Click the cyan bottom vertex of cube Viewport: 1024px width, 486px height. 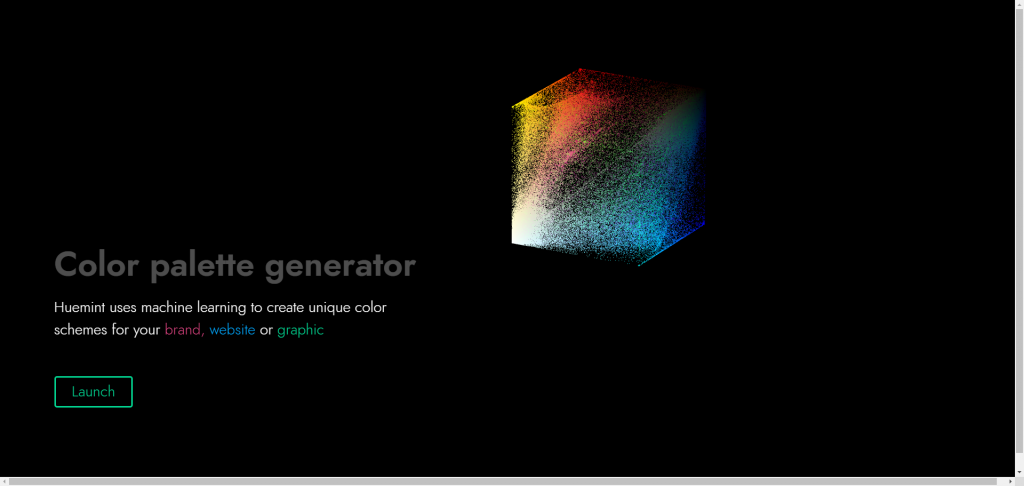coord(639,265)
